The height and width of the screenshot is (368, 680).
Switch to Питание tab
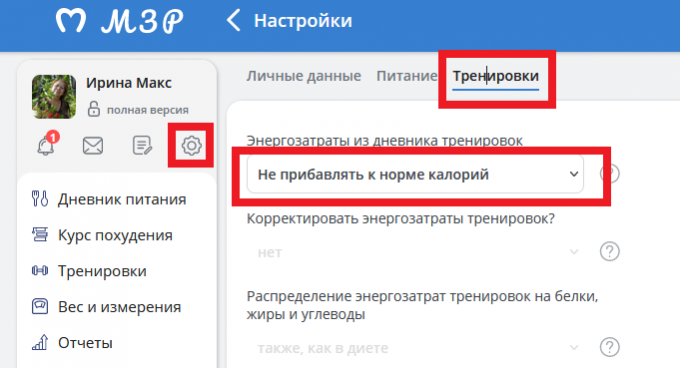point(406,76)
